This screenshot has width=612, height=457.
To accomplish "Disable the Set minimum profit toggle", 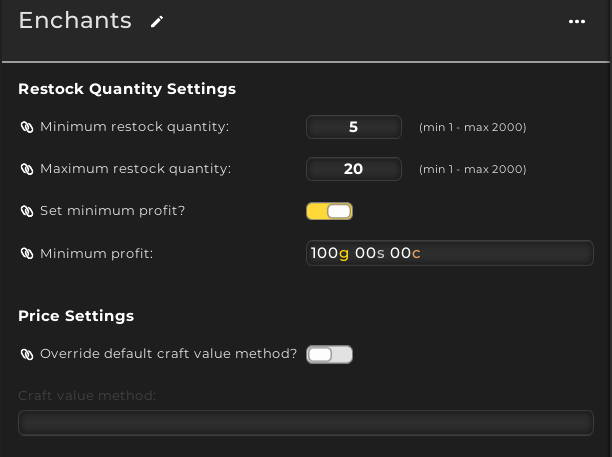I will click(x=329, y=211).
